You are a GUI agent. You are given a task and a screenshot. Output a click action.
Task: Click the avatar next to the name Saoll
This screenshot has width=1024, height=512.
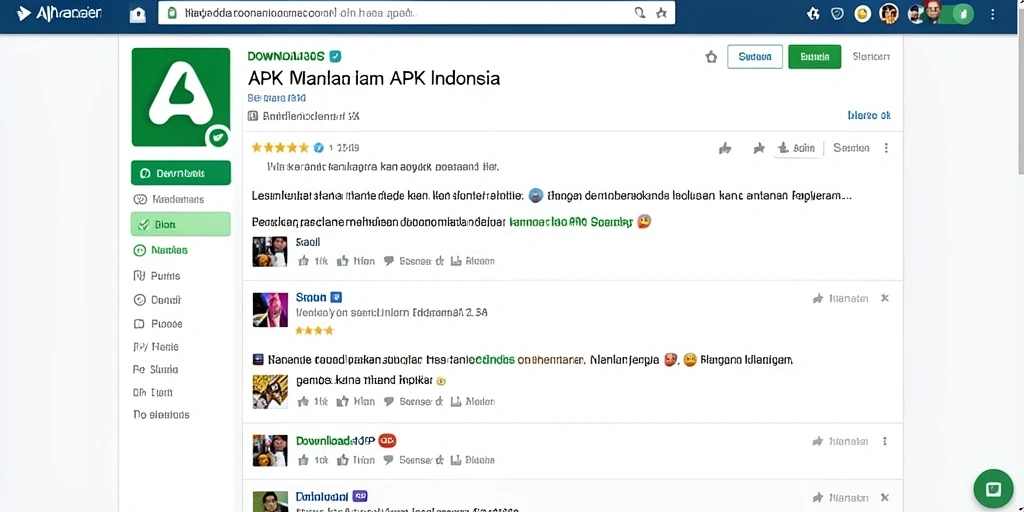(x=270, y=251)
